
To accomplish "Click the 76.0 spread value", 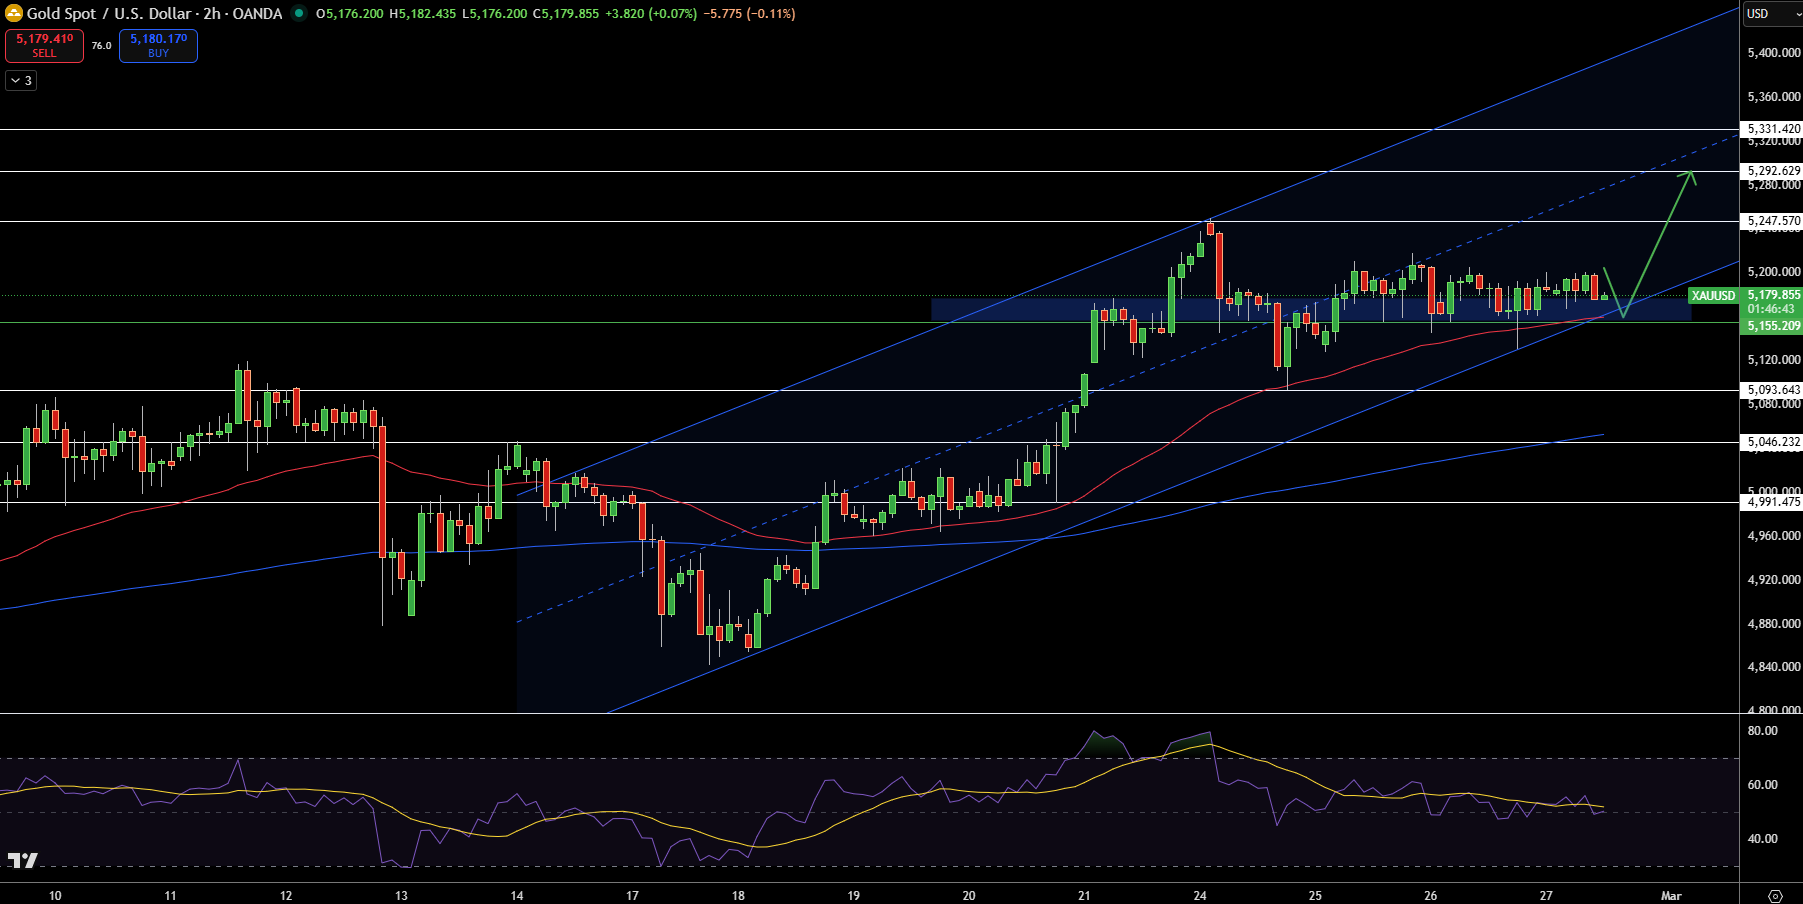I will (x=102, y=46).
